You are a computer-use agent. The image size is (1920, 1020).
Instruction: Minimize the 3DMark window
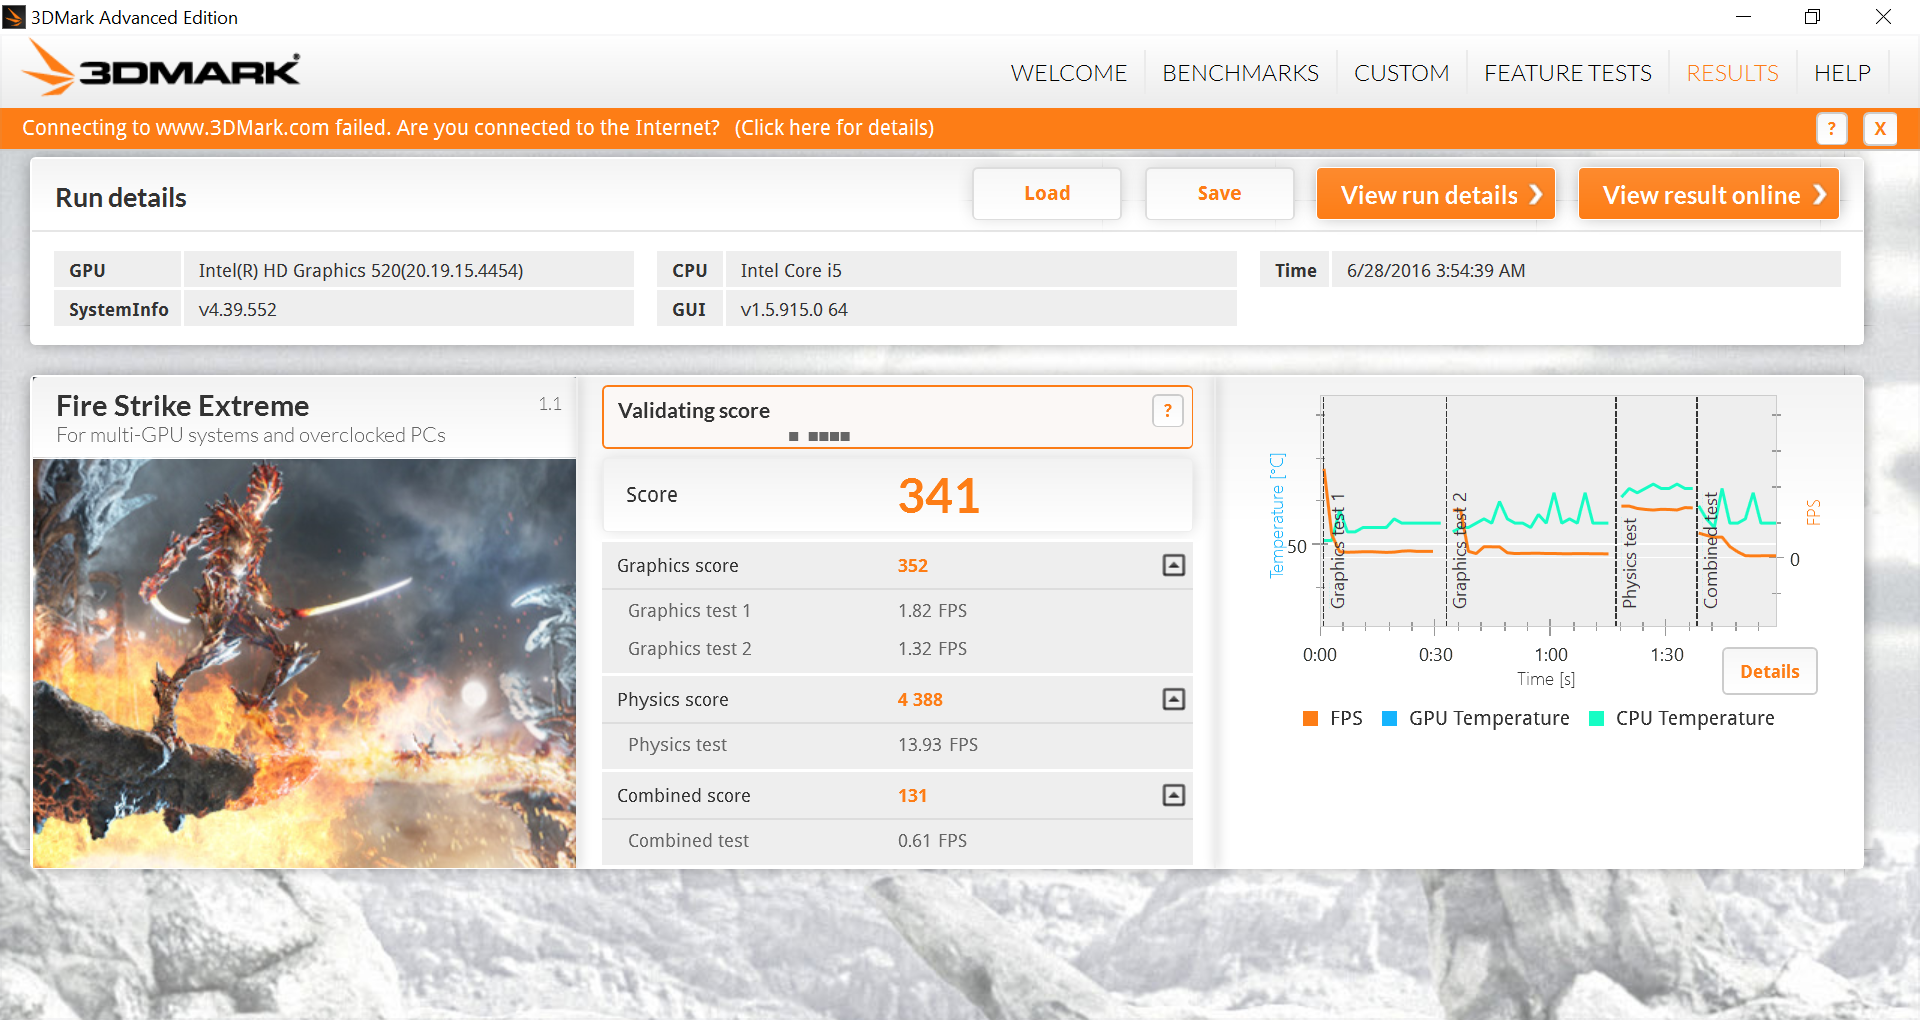tap(1743, 17)
